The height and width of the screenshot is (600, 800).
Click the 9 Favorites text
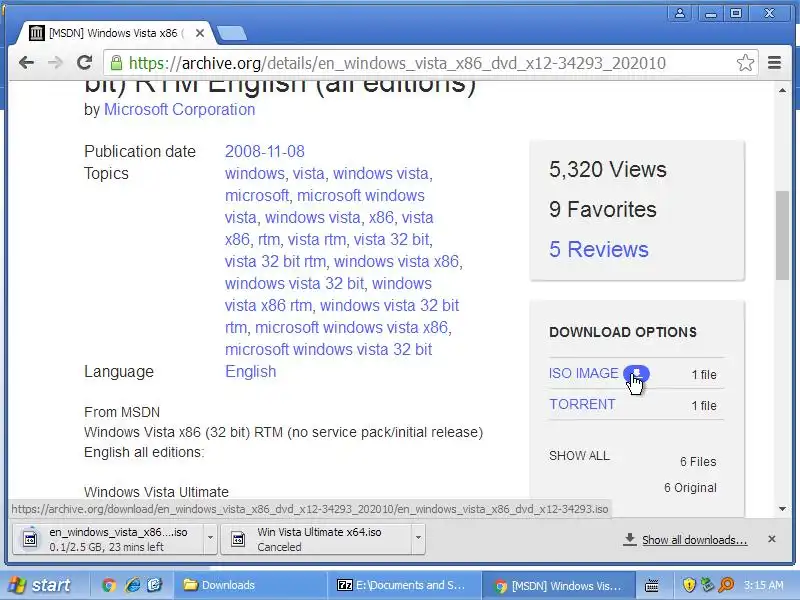(x=603, y=209)
